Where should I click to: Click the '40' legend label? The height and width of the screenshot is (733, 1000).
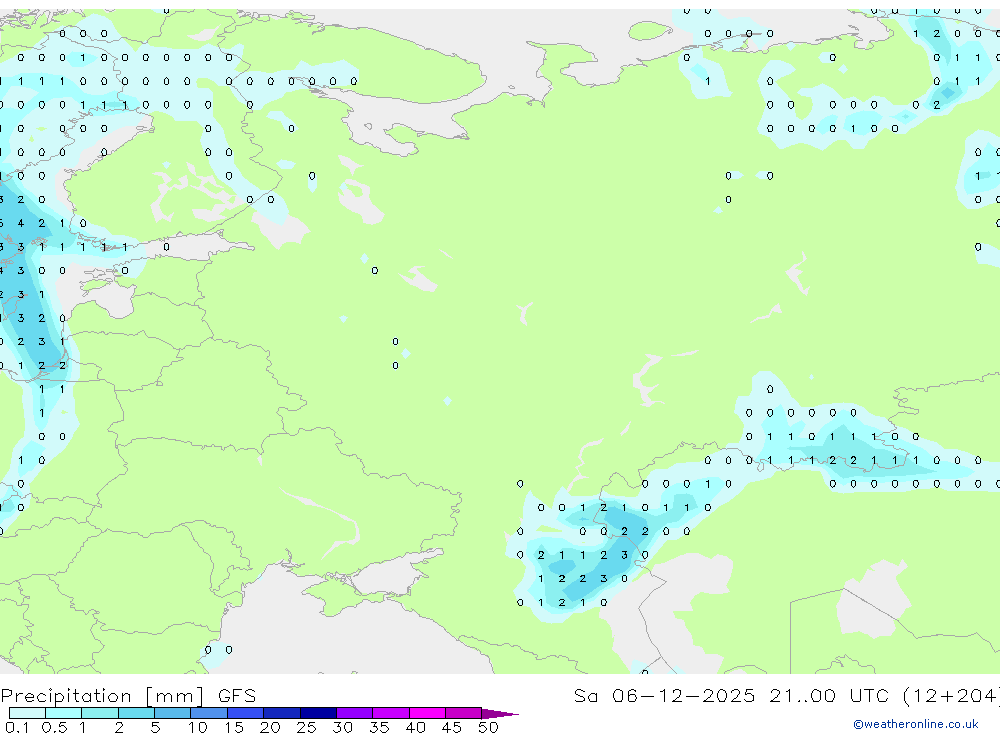(x=415, y=727)
